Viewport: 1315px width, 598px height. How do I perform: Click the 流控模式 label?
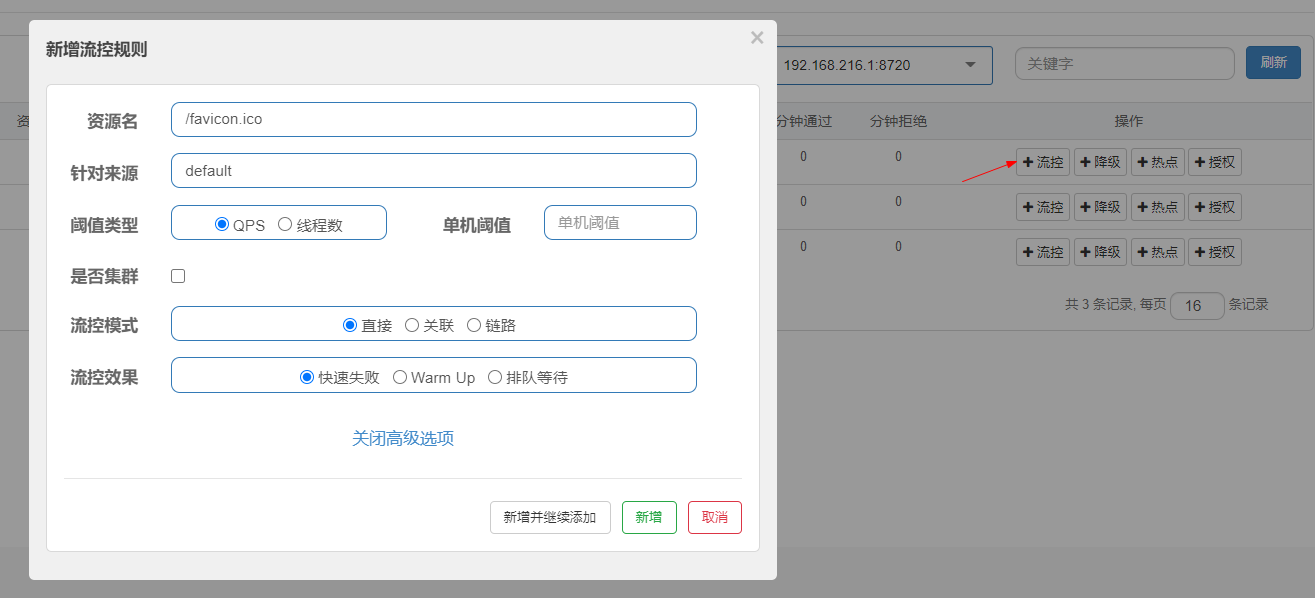click(104, 325)
